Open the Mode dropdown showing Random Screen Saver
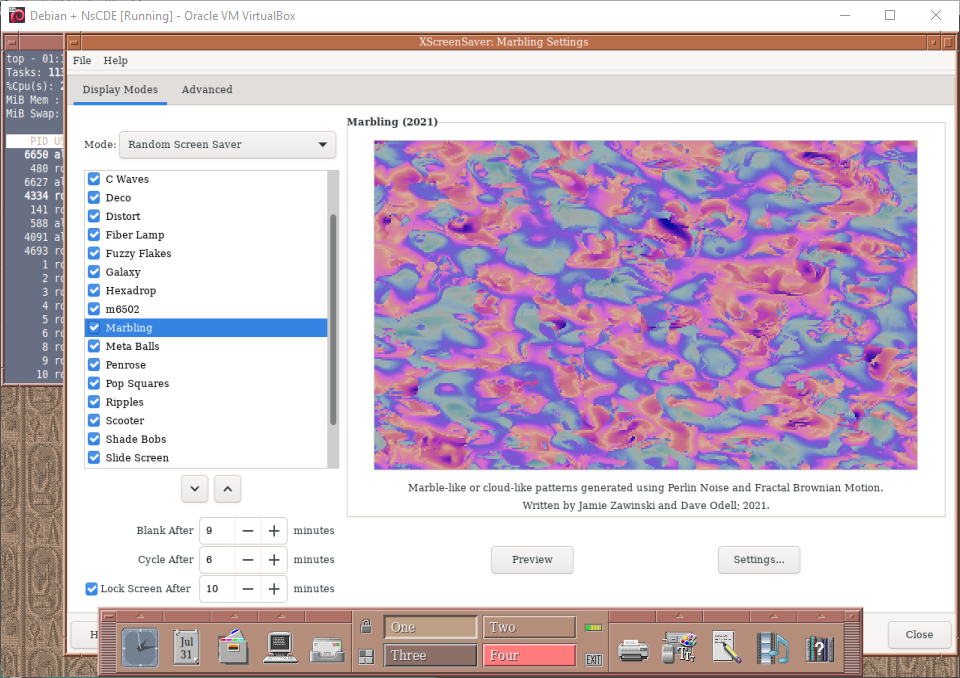The width and height of the screenshot is (960, 678). [227, 145]
